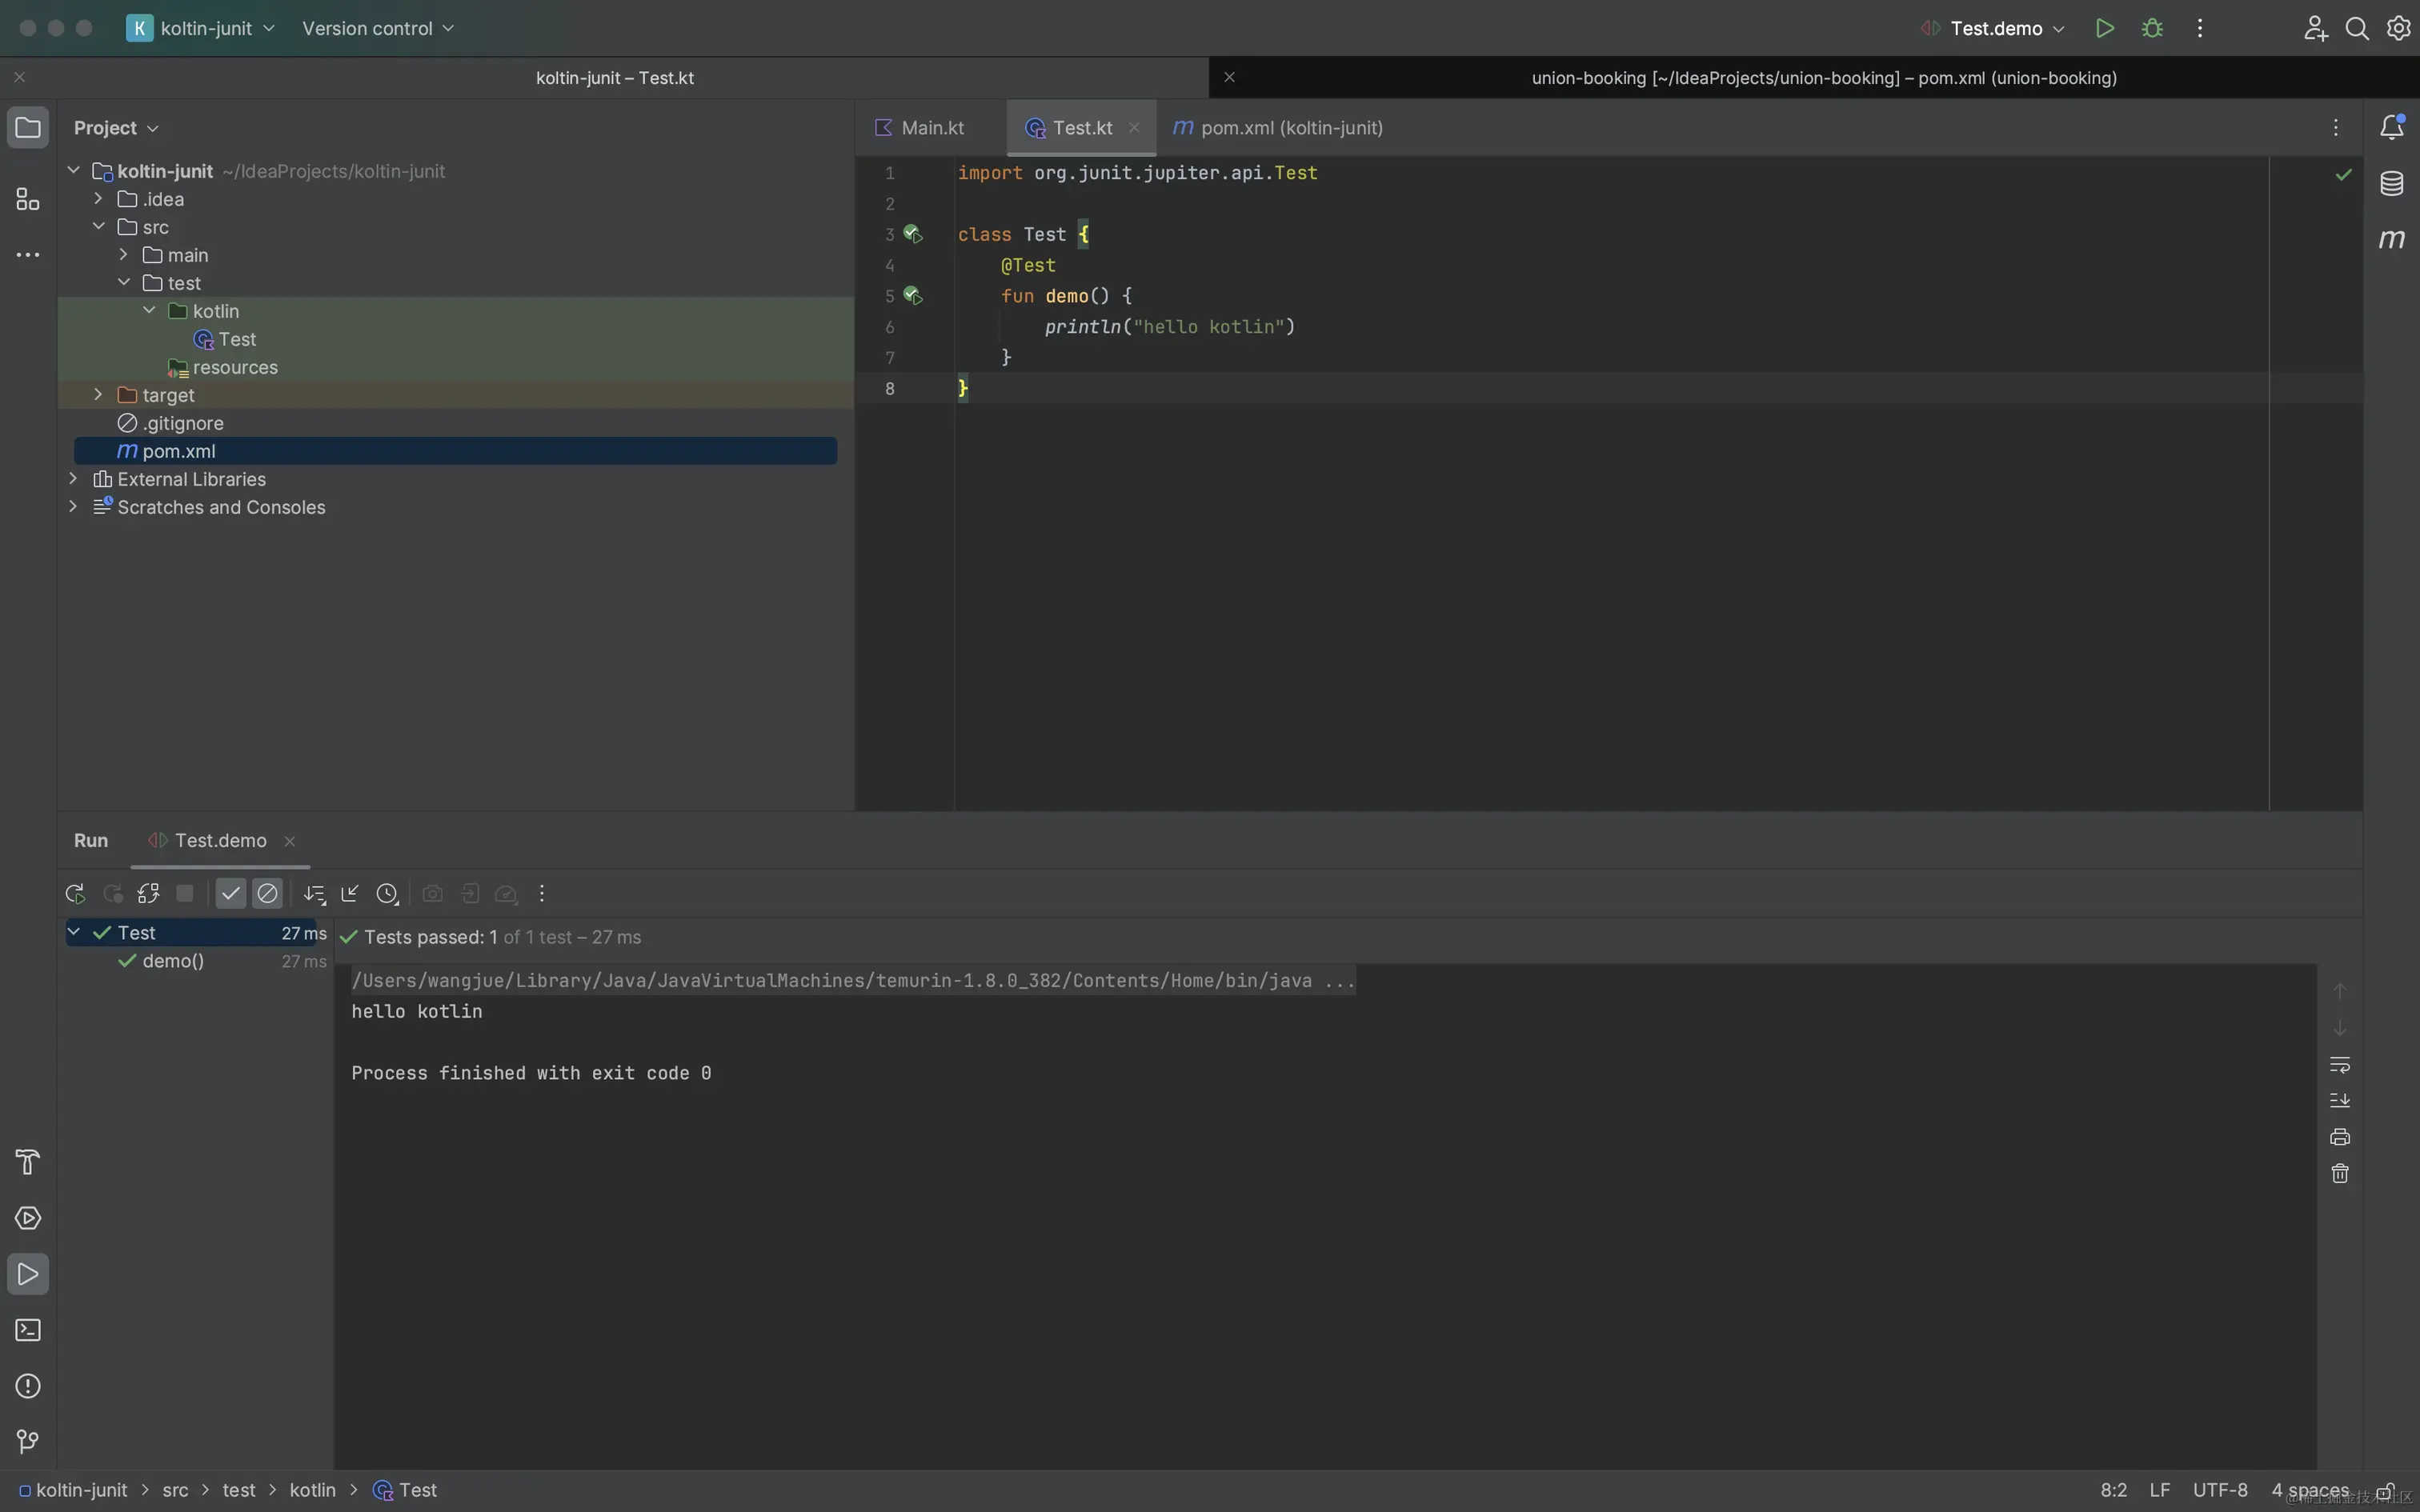The width and height of the screenshot is (2420, 1512).
Task: Open the Terminal tool window
Action: [28, 1330]
